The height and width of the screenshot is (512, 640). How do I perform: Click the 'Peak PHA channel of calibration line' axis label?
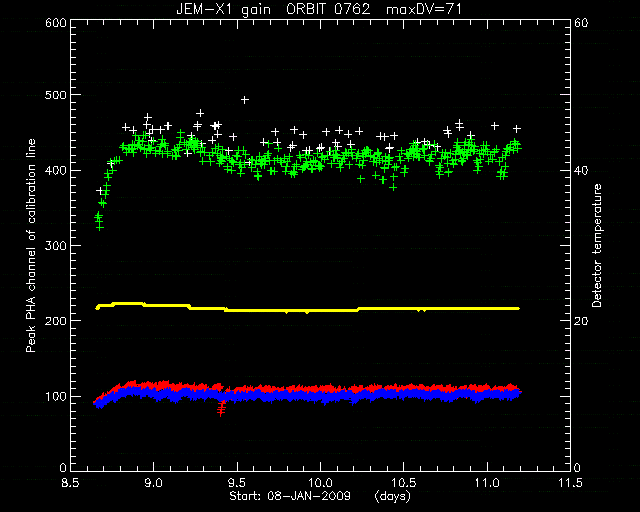[31, 245]
